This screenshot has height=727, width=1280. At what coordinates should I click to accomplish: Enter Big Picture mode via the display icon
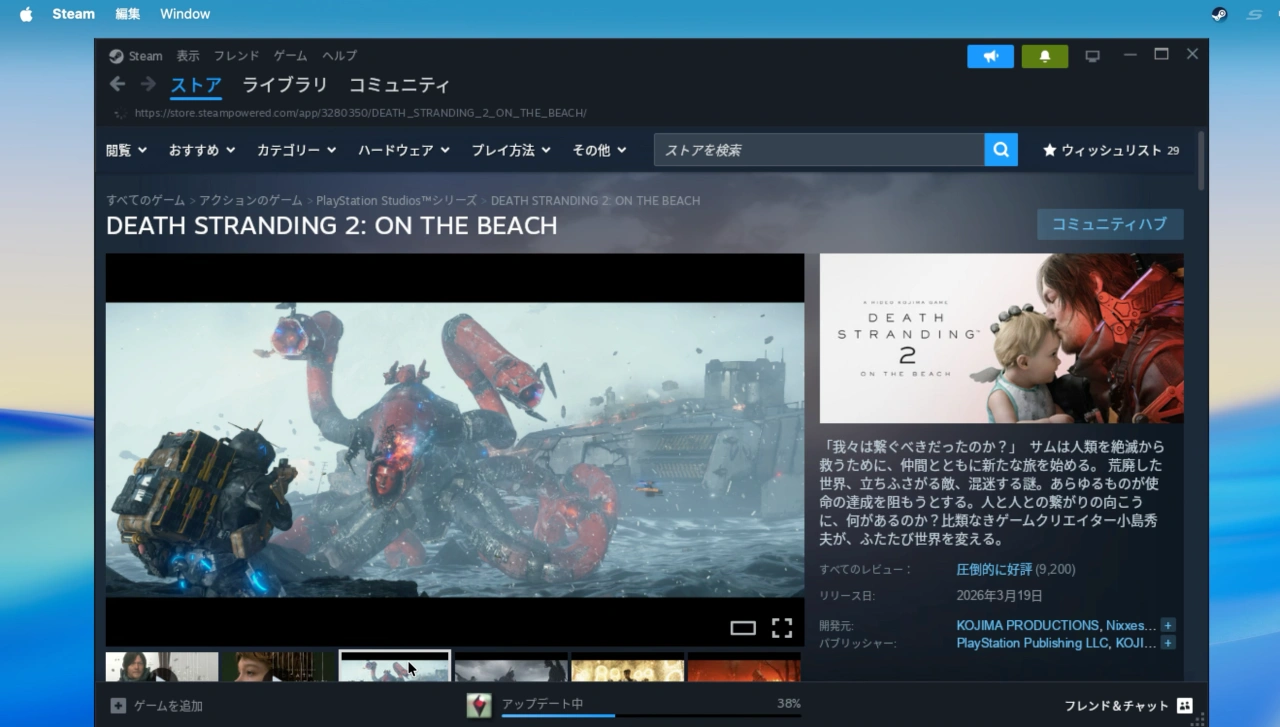1092,56
